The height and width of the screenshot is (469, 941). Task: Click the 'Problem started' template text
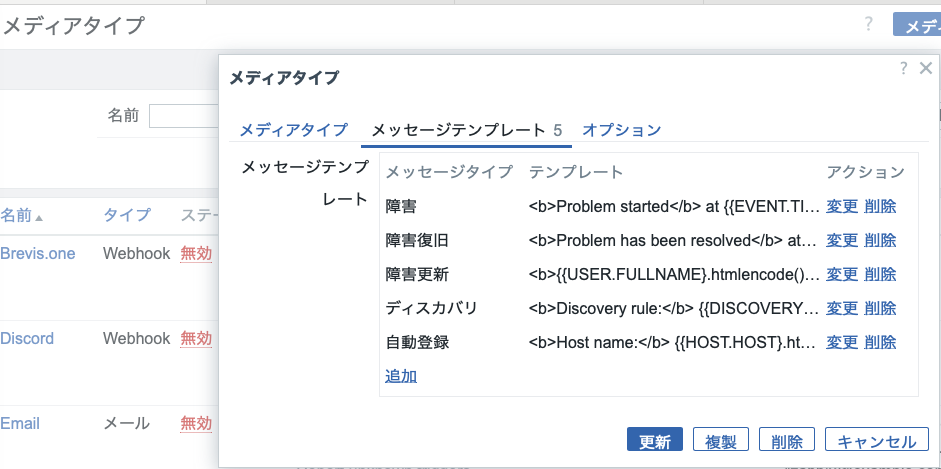[674, 206]
